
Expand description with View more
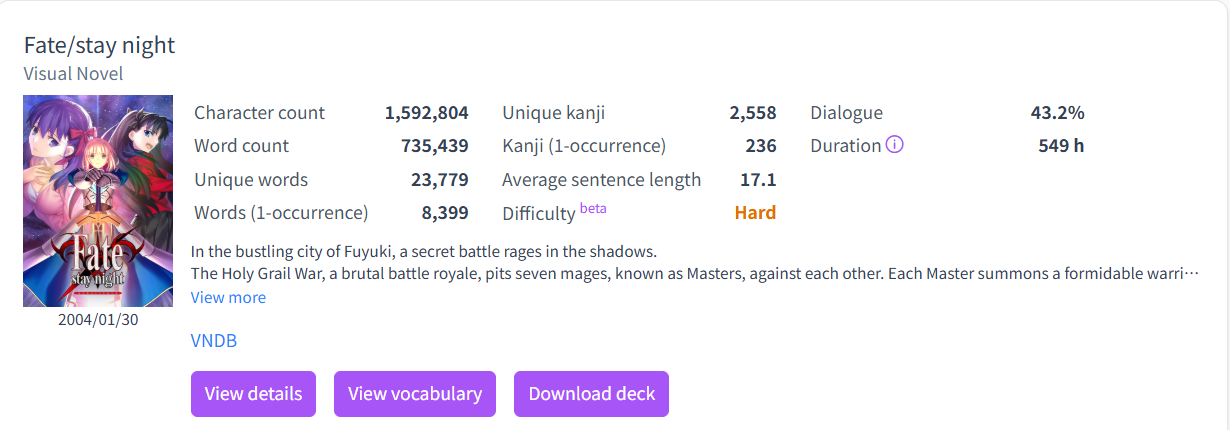pos(228,297)
